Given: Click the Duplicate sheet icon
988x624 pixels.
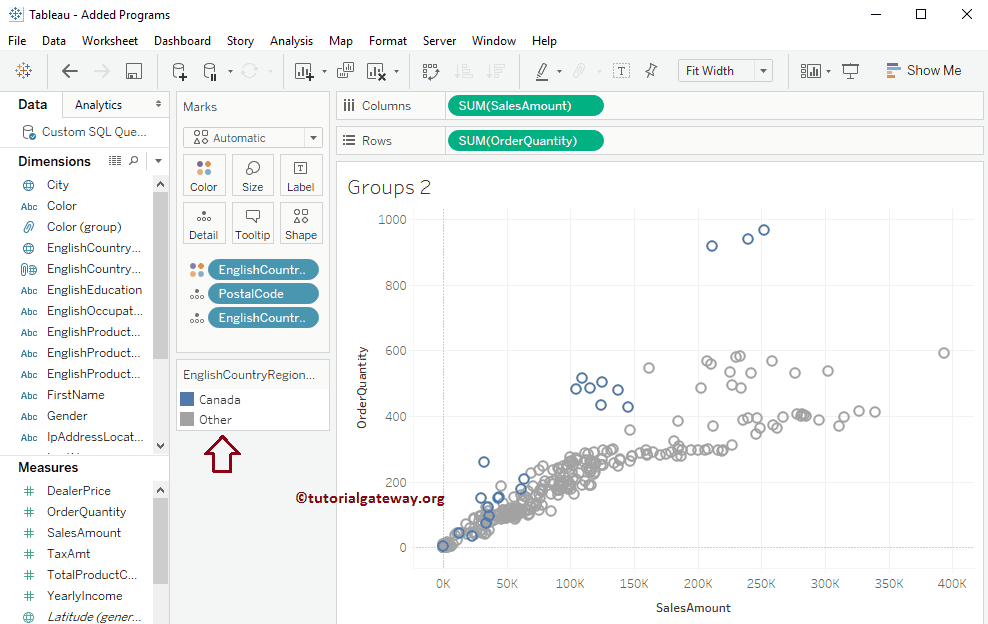Looking at the screenshot, I should 345,71.
